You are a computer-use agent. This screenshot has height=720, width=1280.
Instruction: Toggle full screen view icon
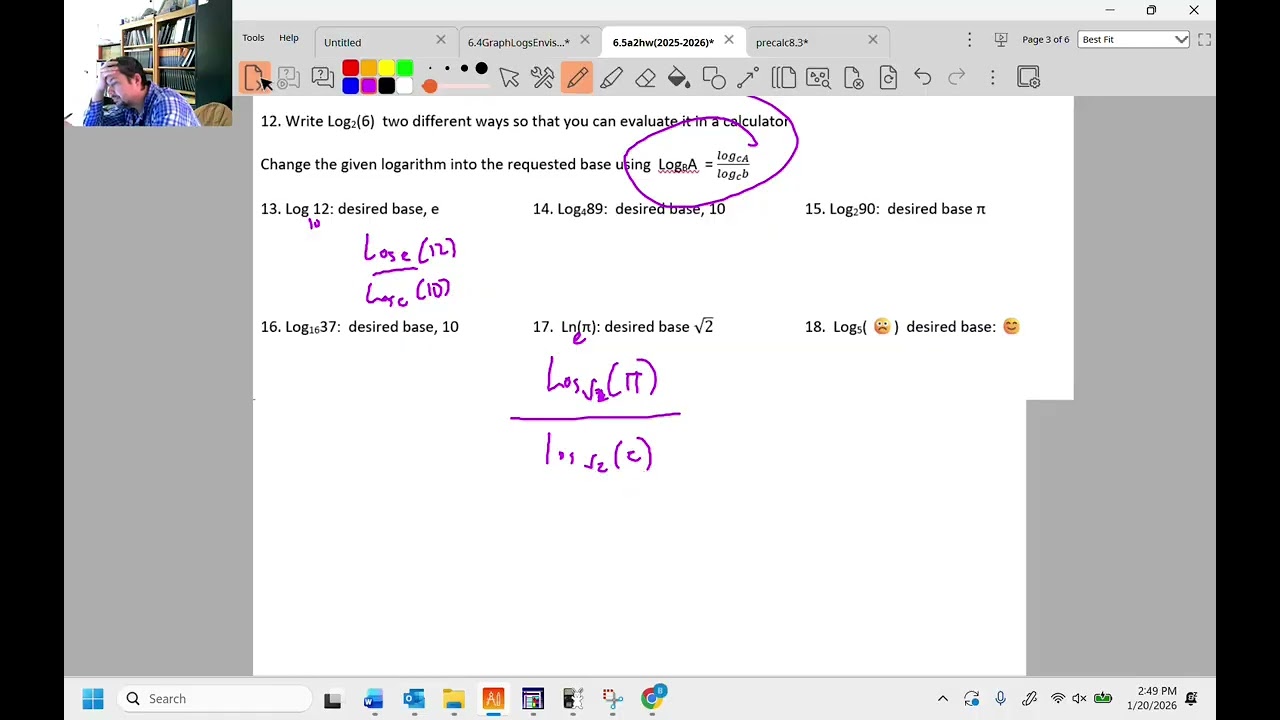(x=1204, y=39)
